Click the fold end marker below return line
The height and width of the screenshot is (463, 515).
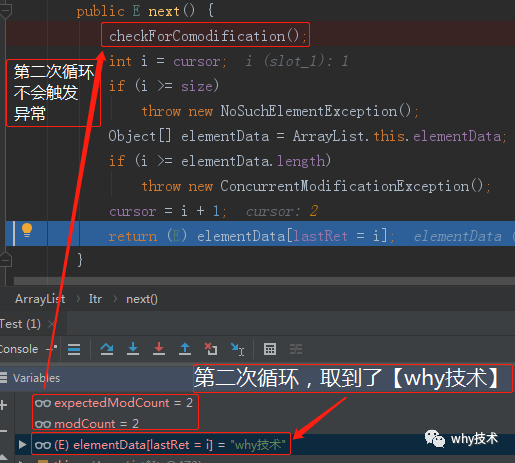pyautogui.click(x=6, y=260)
